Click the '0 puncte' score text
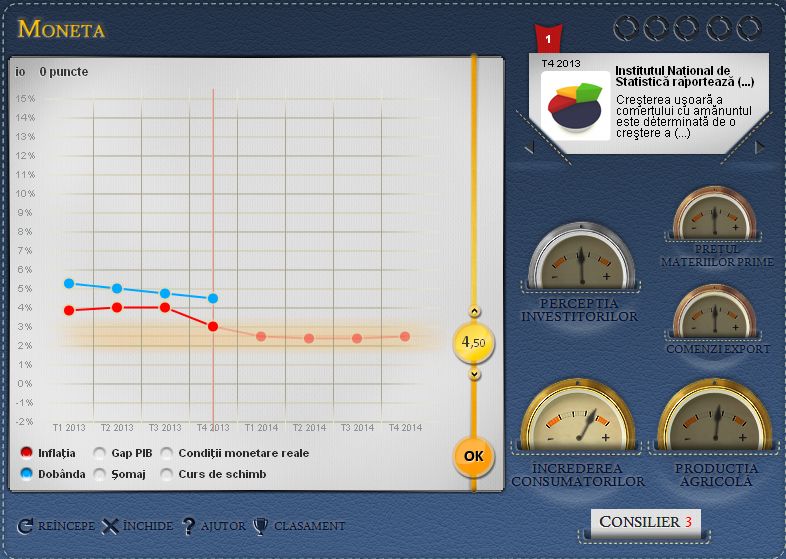Screen dimensions: 786x559 coord(64,72)
